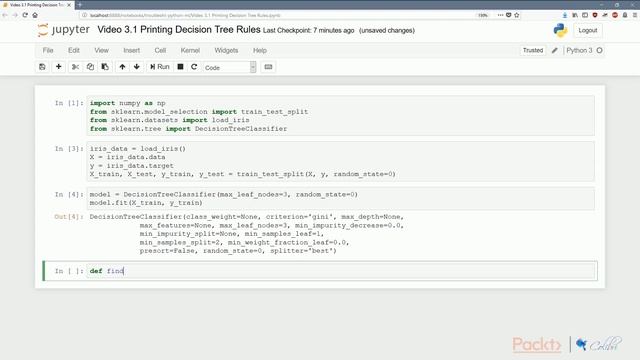Open the Firefox hamburger menu
Image resolution: width=640 pixels, height=360 pixels.
(635, 15)
